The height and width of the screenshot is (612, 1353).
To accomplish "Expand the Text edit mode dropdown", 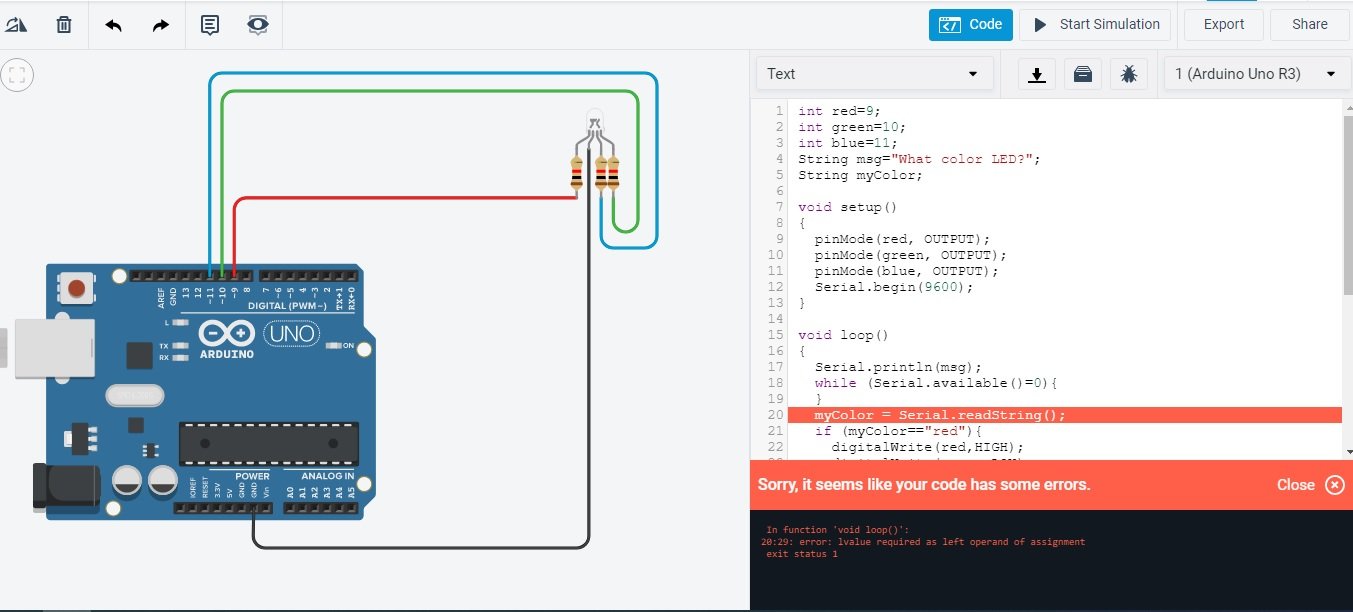I will (x=874, y=74).
